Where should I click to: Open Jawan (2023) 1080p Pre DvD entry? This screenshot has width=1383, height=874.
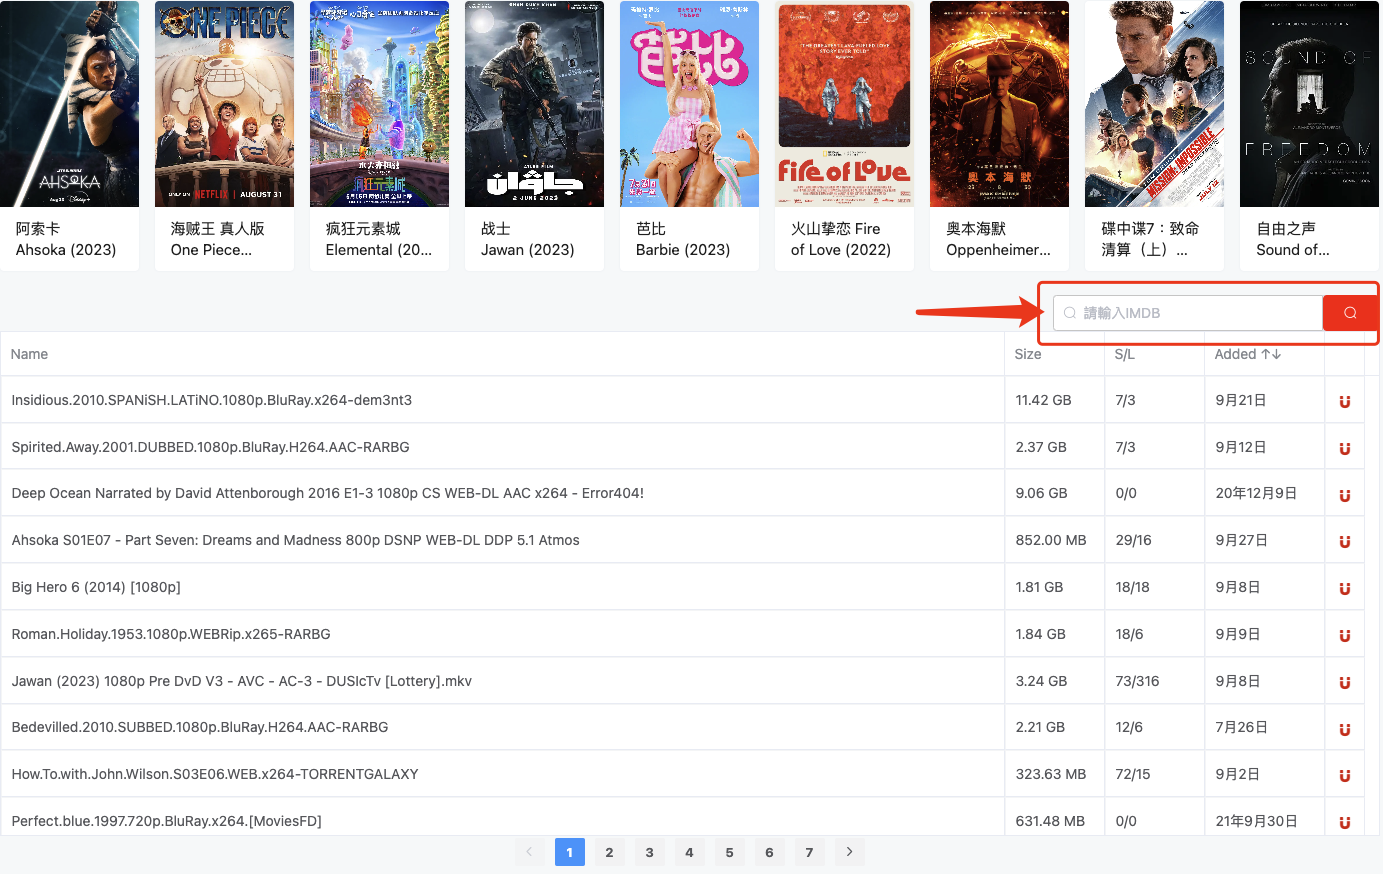241,681
